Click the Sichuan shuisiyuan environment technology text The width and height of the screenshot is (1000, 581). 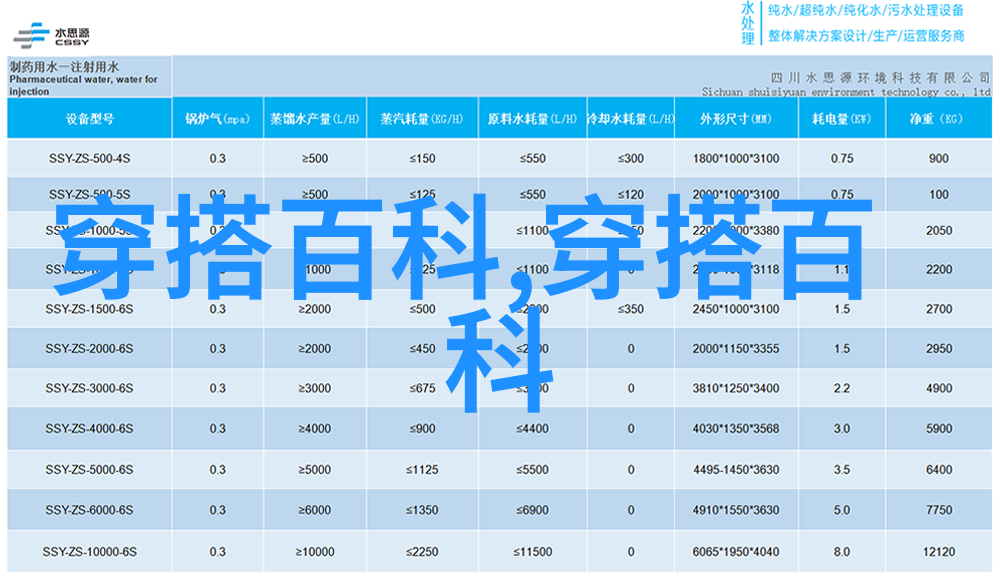pyautogui.click(x=846, y=92)
